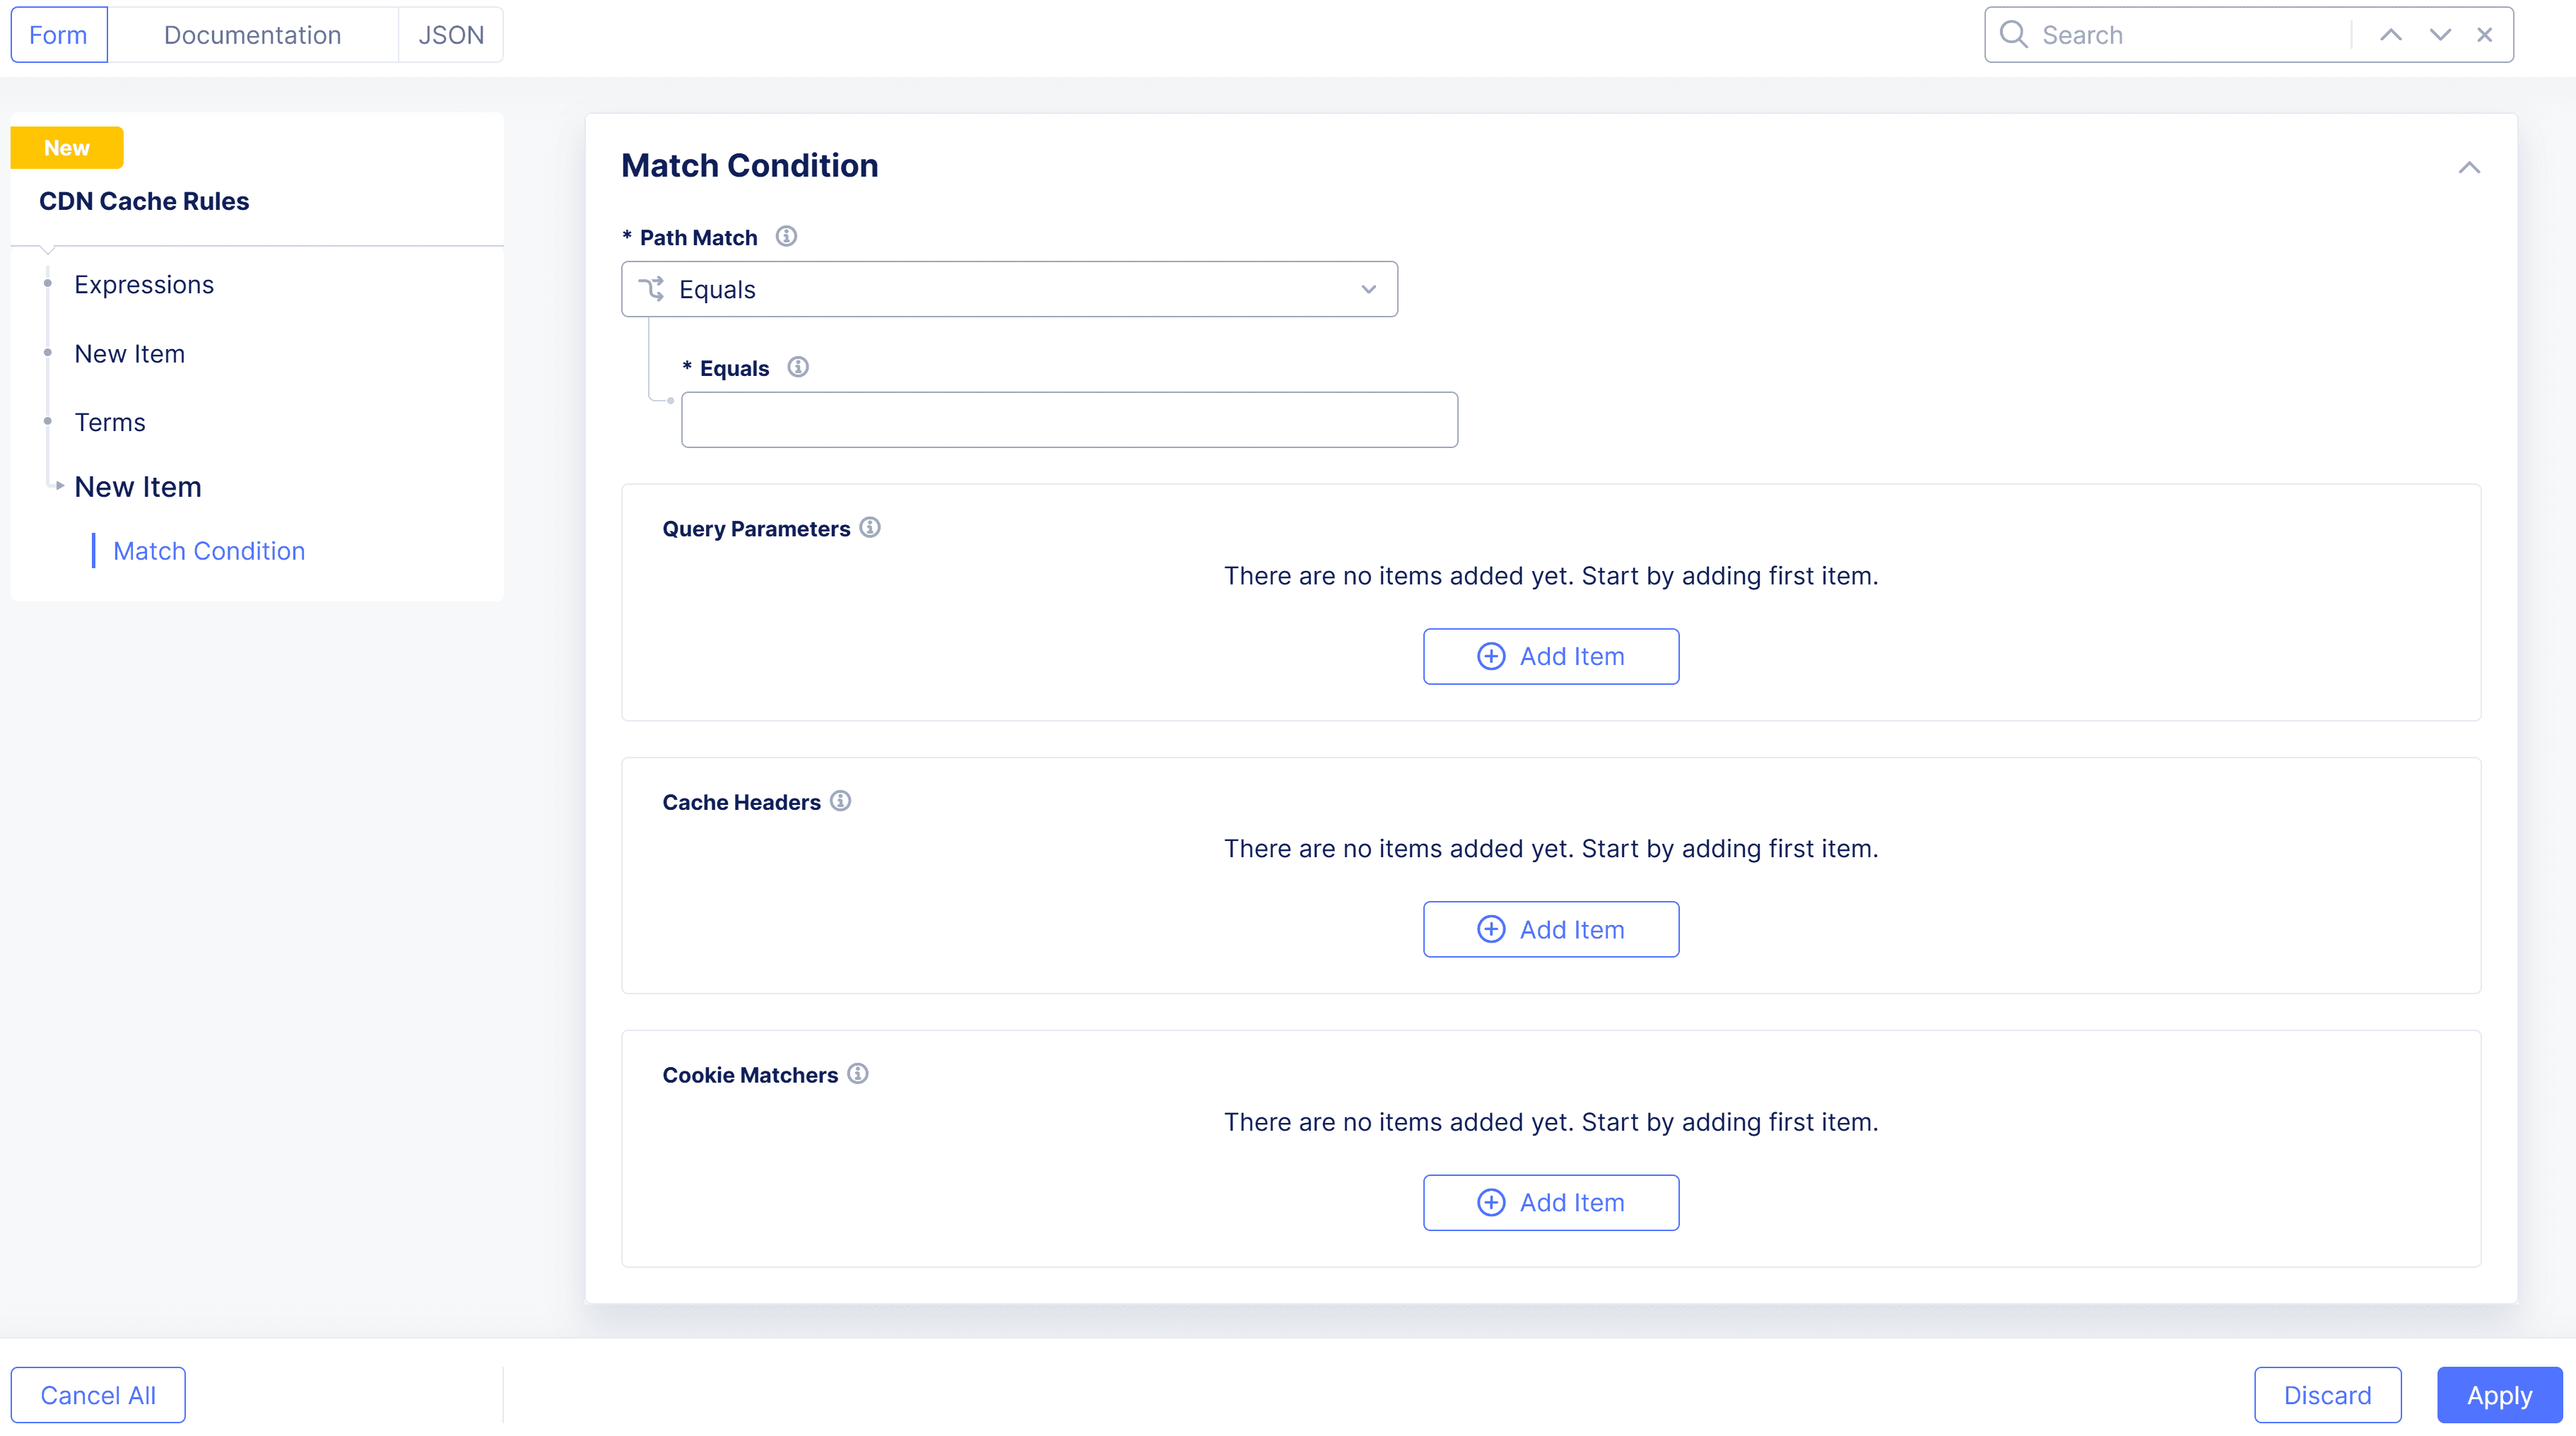
Task: Add Item under Cookie Matchers
Action: 1551,1203
